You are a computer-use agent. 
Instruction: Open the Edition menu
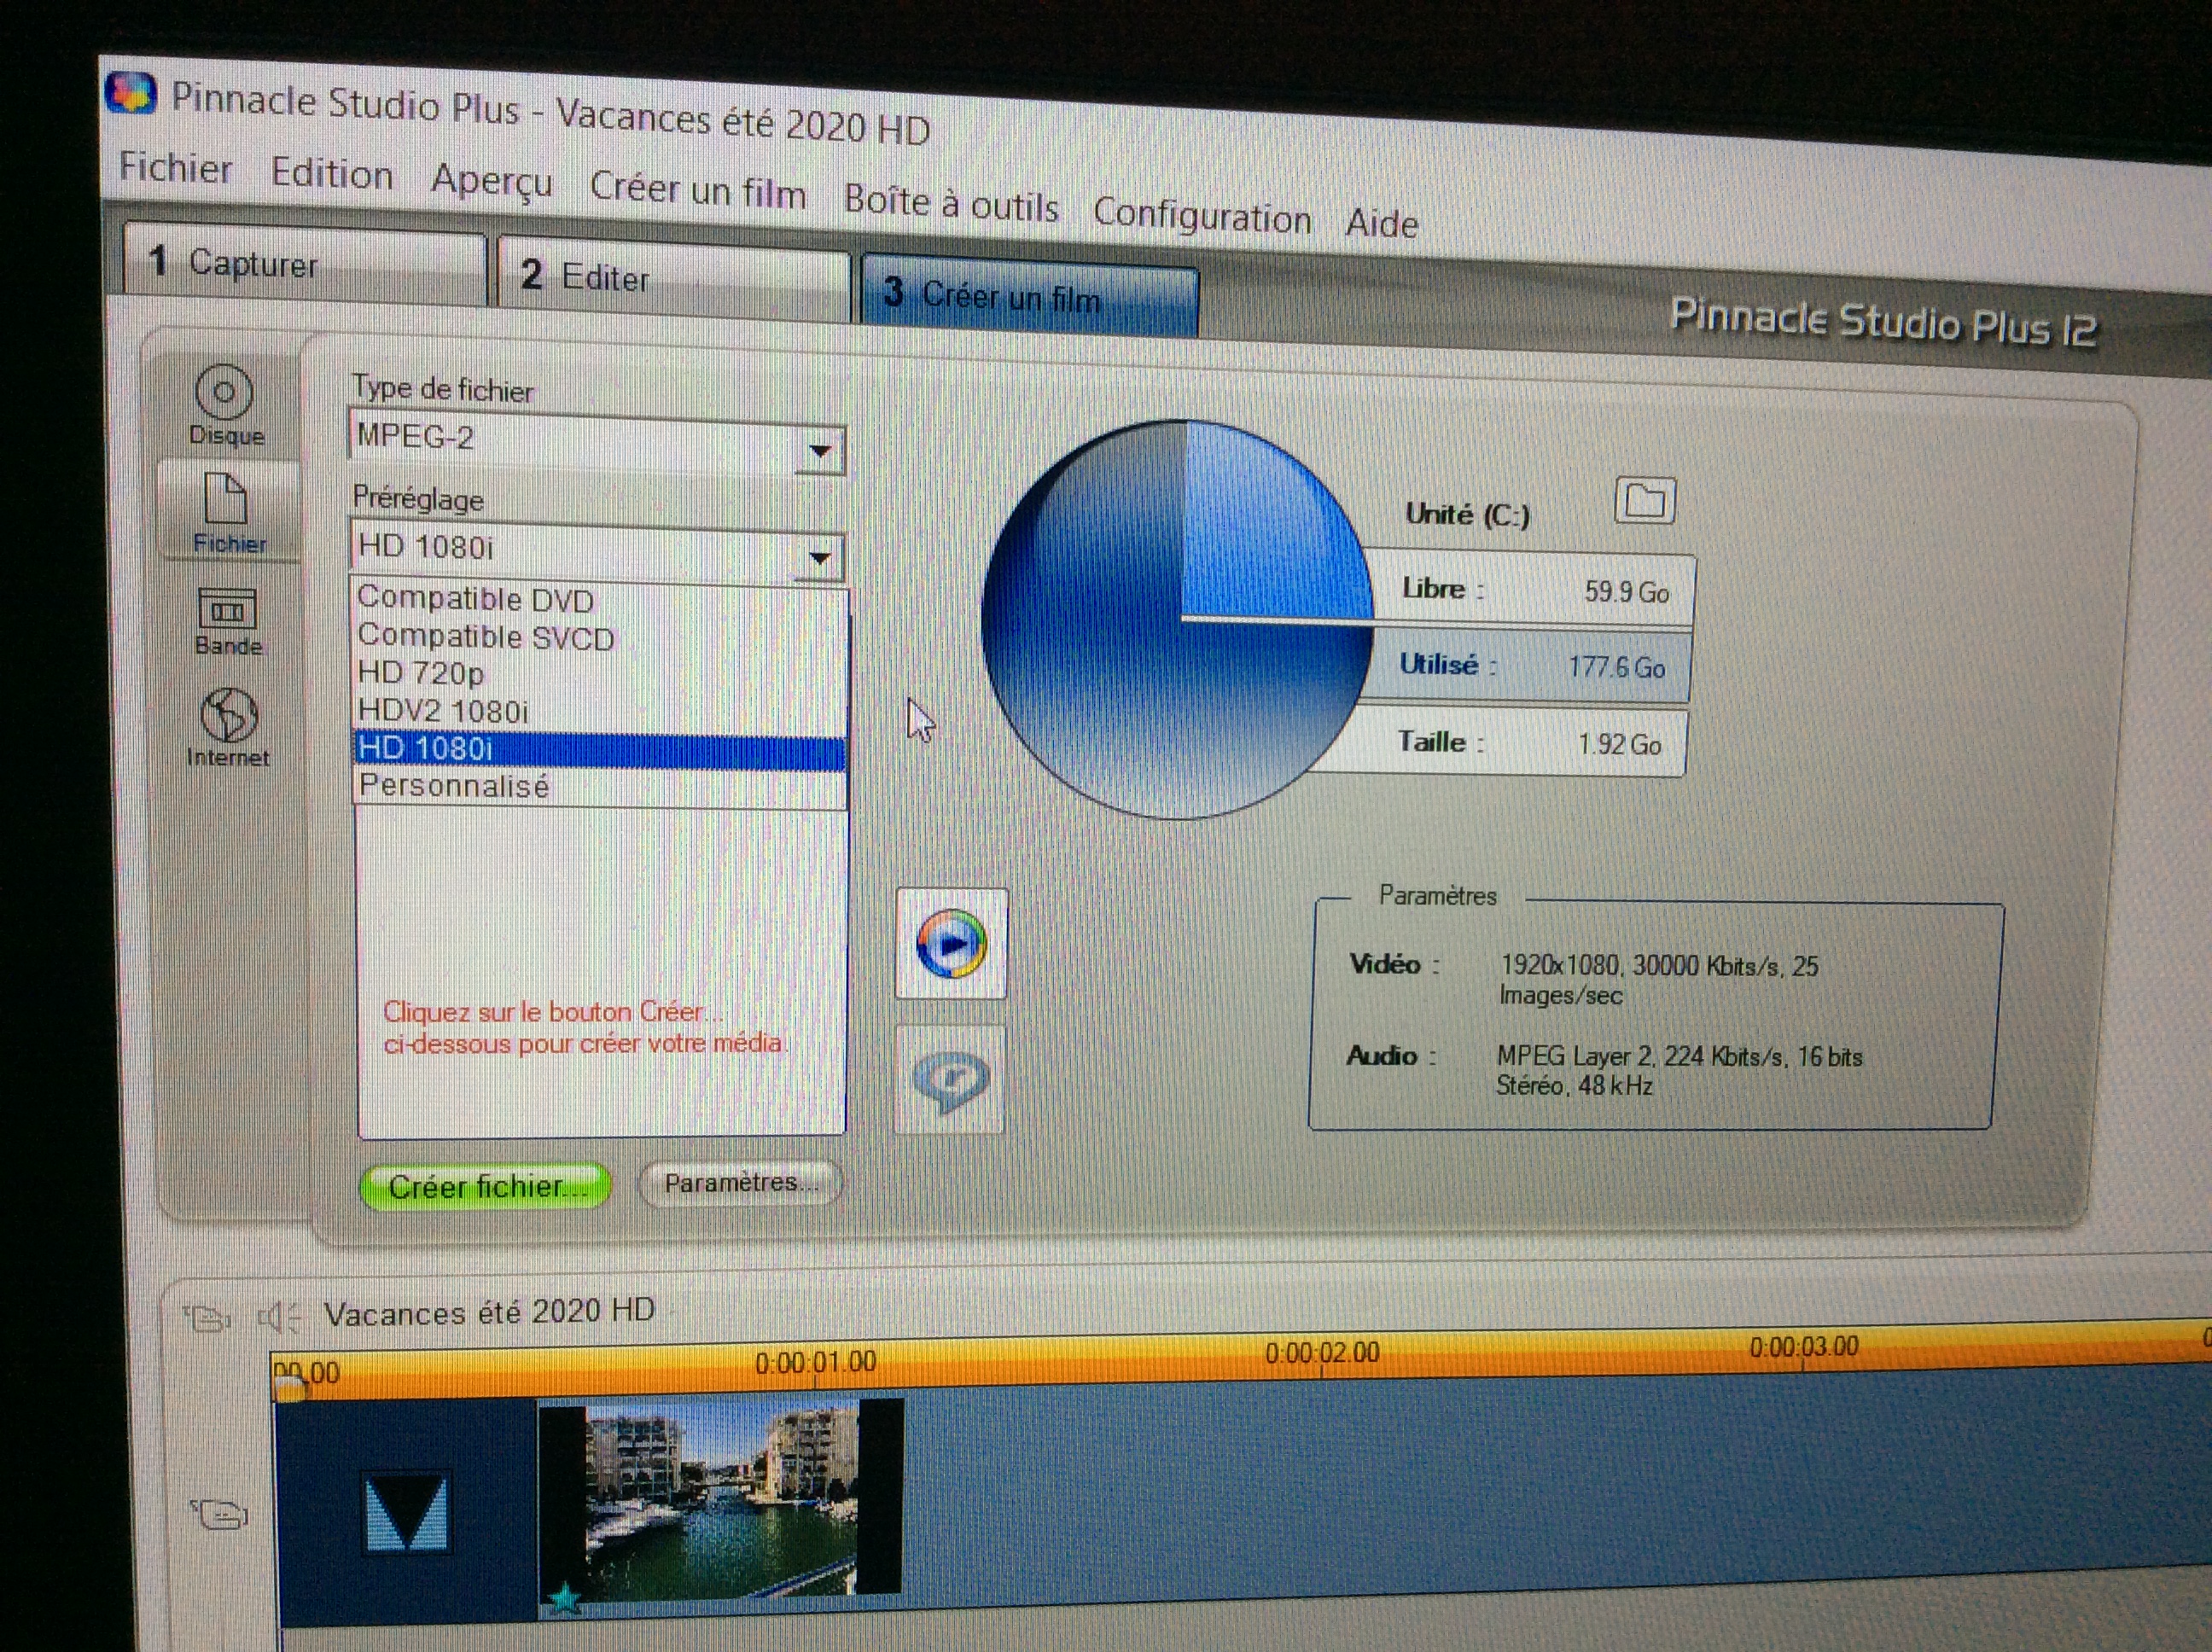[332, 174]
